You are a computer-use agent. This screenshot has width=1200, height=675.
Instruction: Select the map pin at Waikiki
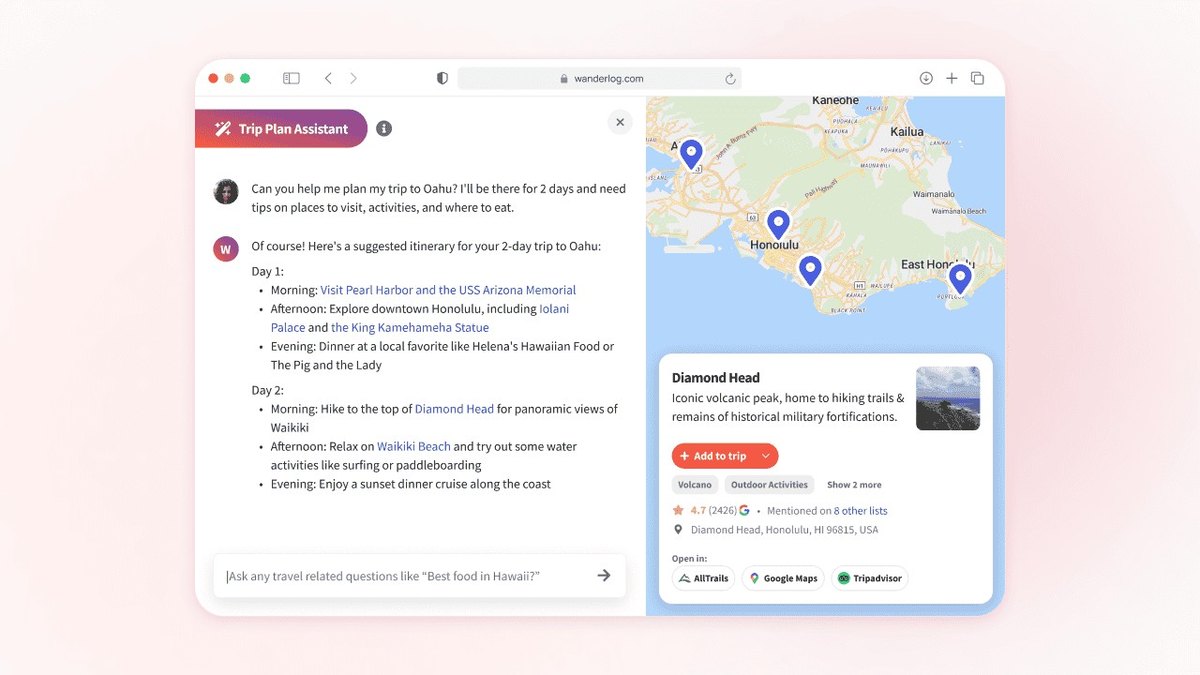click(810, 270)
